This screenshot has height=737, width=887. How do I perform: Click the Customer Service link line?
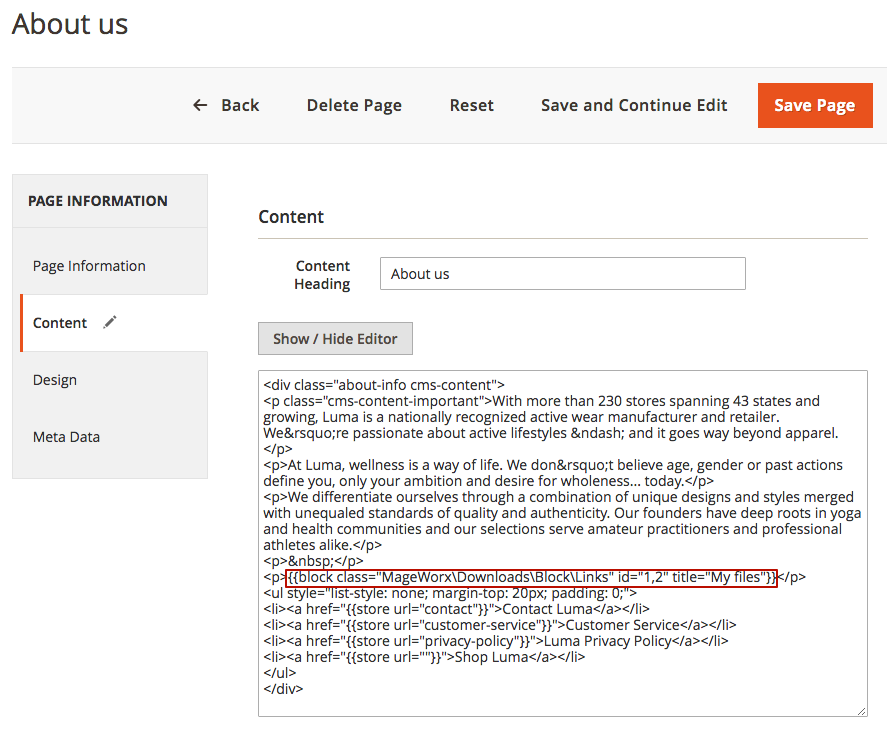pyautogui.click(x=500, y=625)
